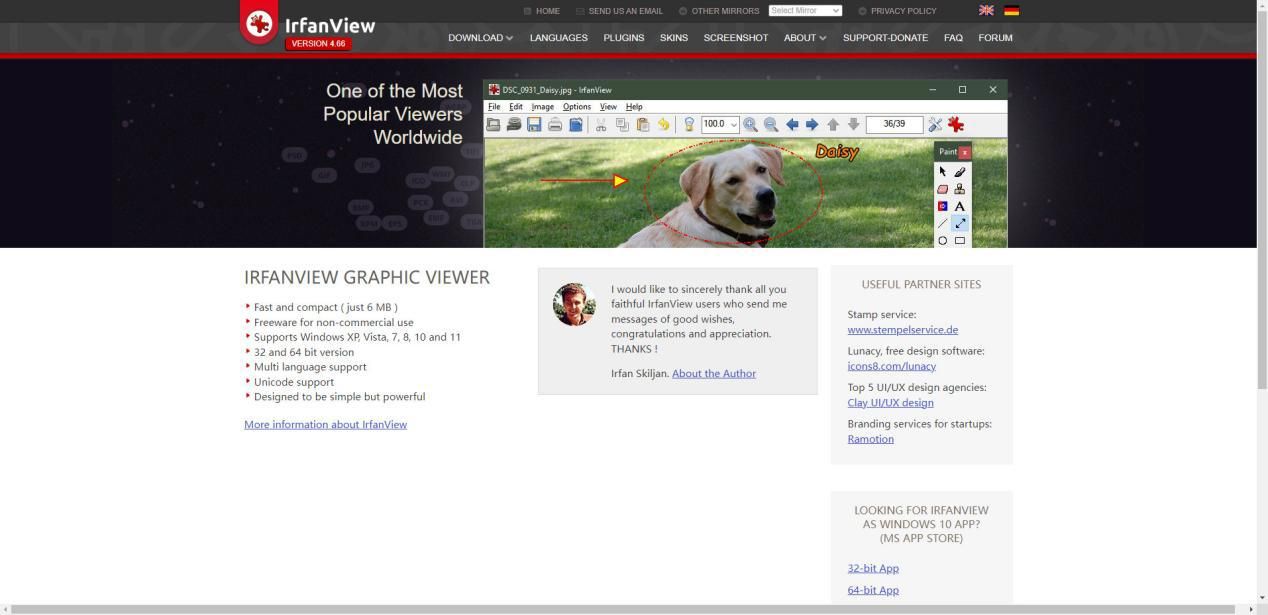Open the Options menu in banner window
The image size is (1268, 615).
click(577, 107)
